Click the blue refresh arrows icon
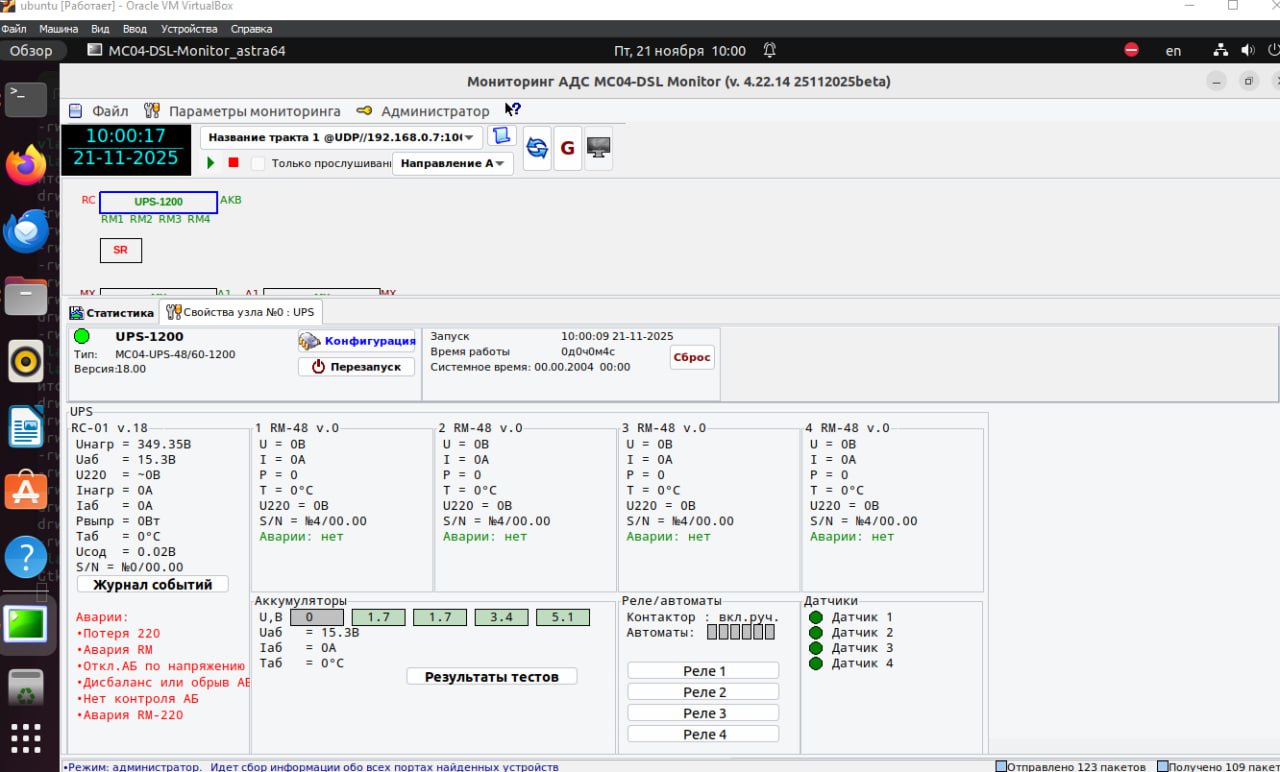Viewport: 1280px width, 772px height. [537, 148]
